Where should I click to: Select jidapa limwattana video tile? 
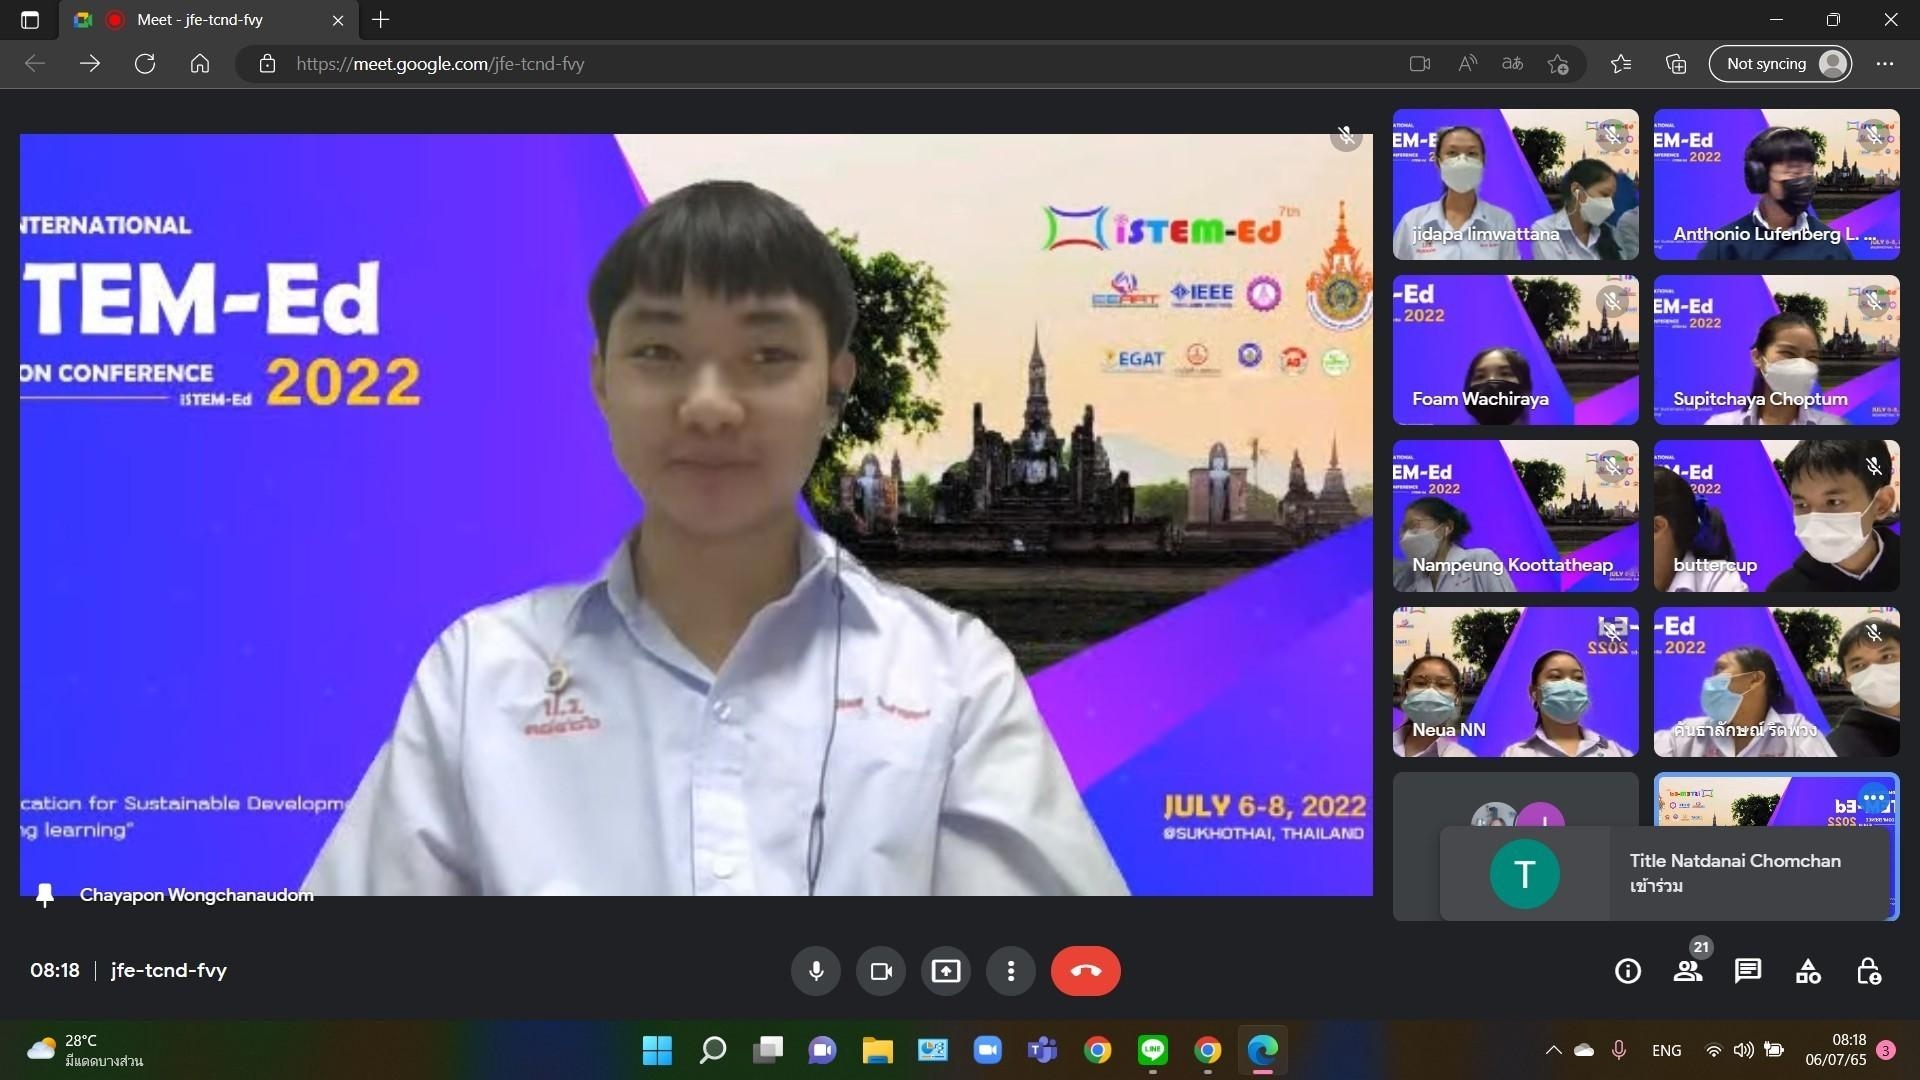[x=1516, y=184]
